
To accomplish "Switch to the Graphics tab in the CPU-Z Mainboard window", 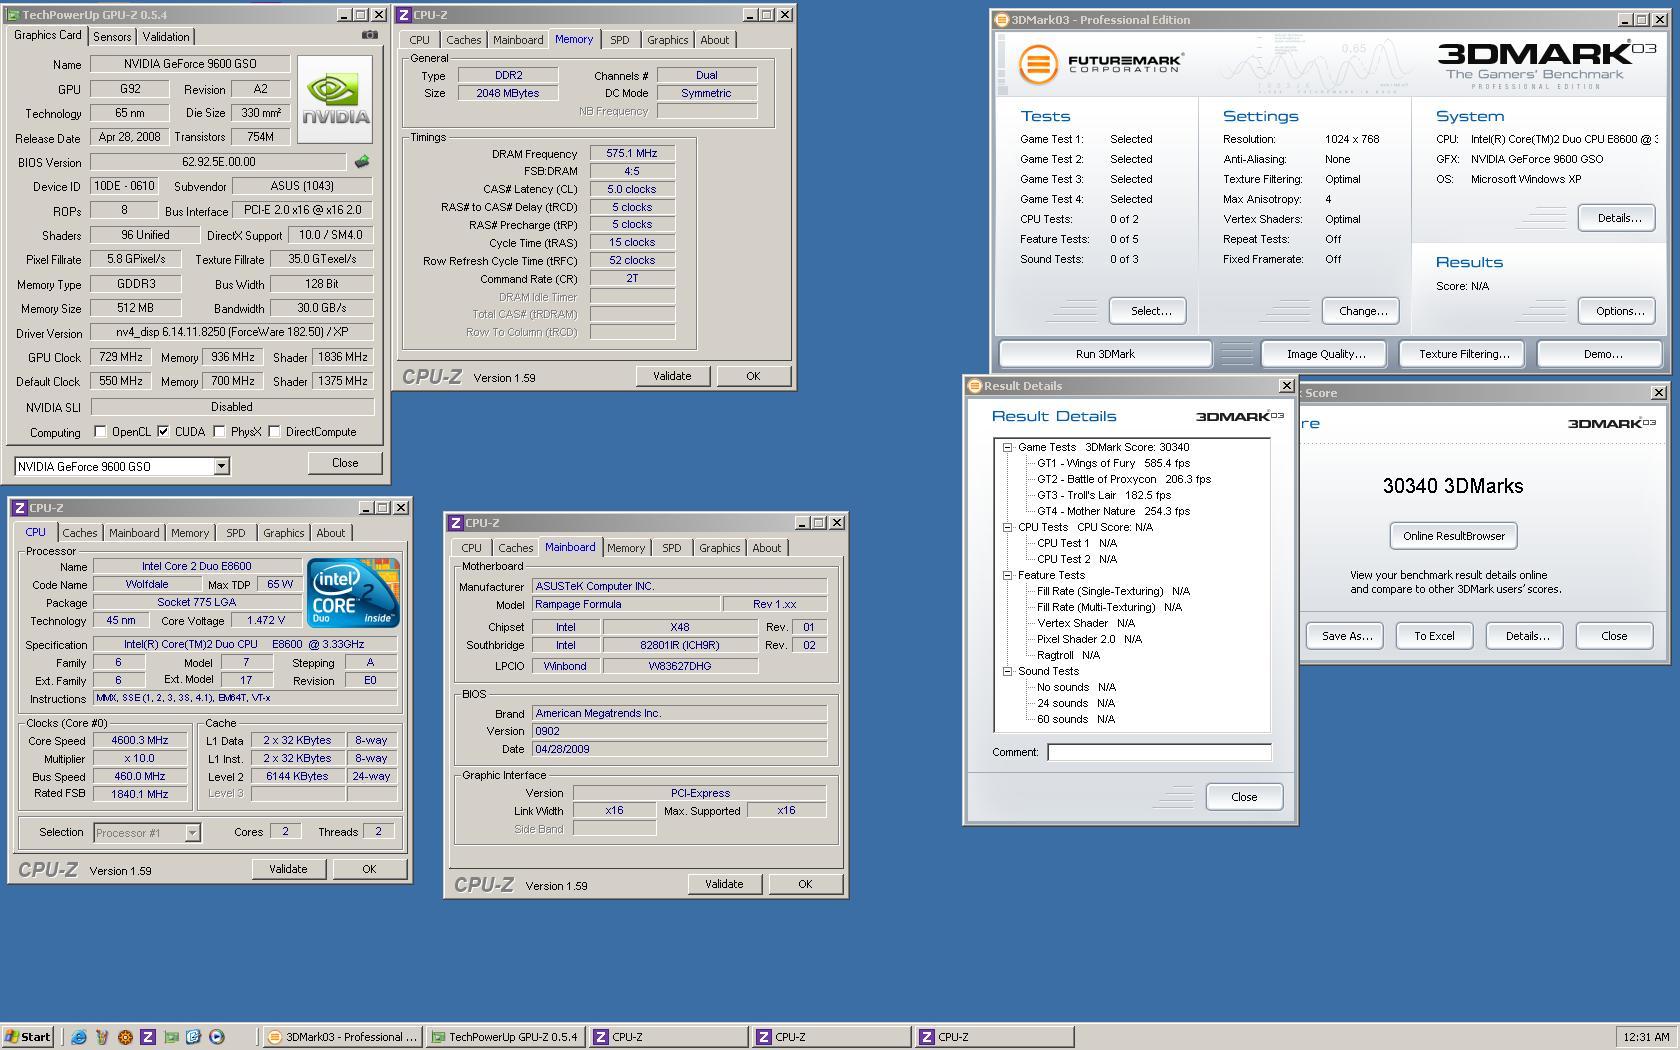I will tap(720, 548).
